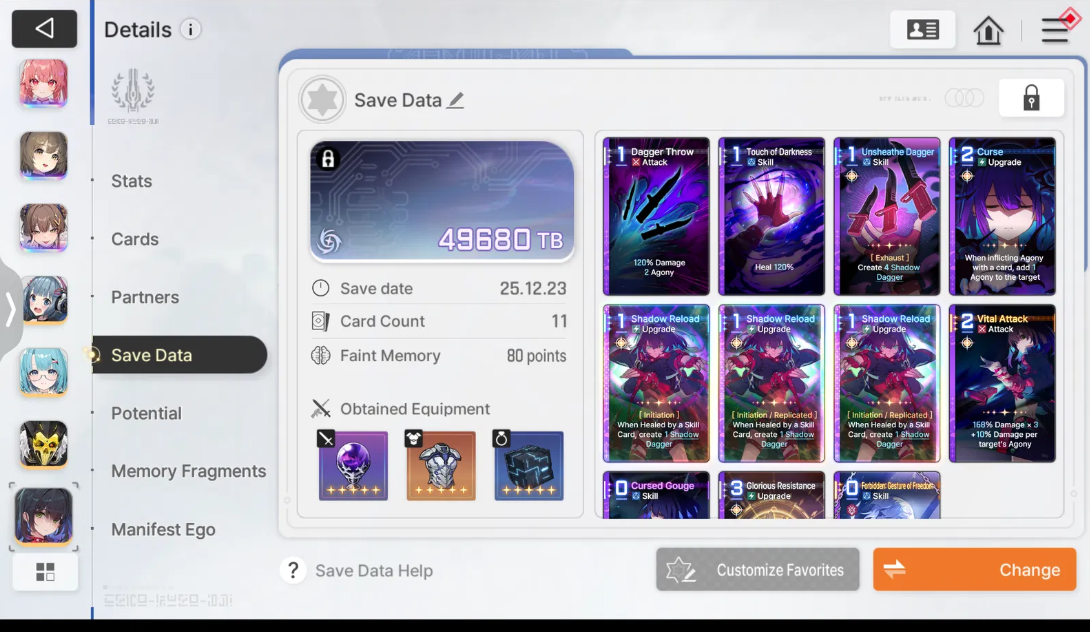Tap the star emblem beside Save Data

click(322, 99)
